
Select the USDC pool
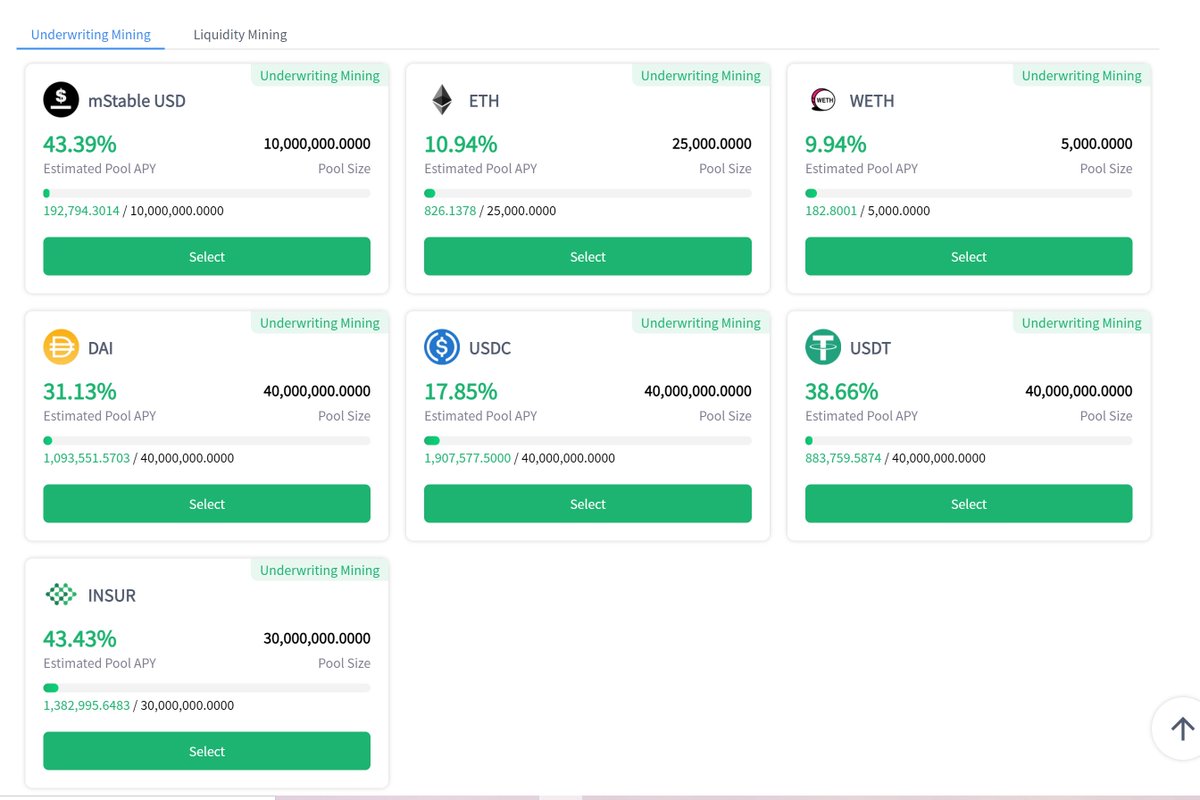point(588,503)
